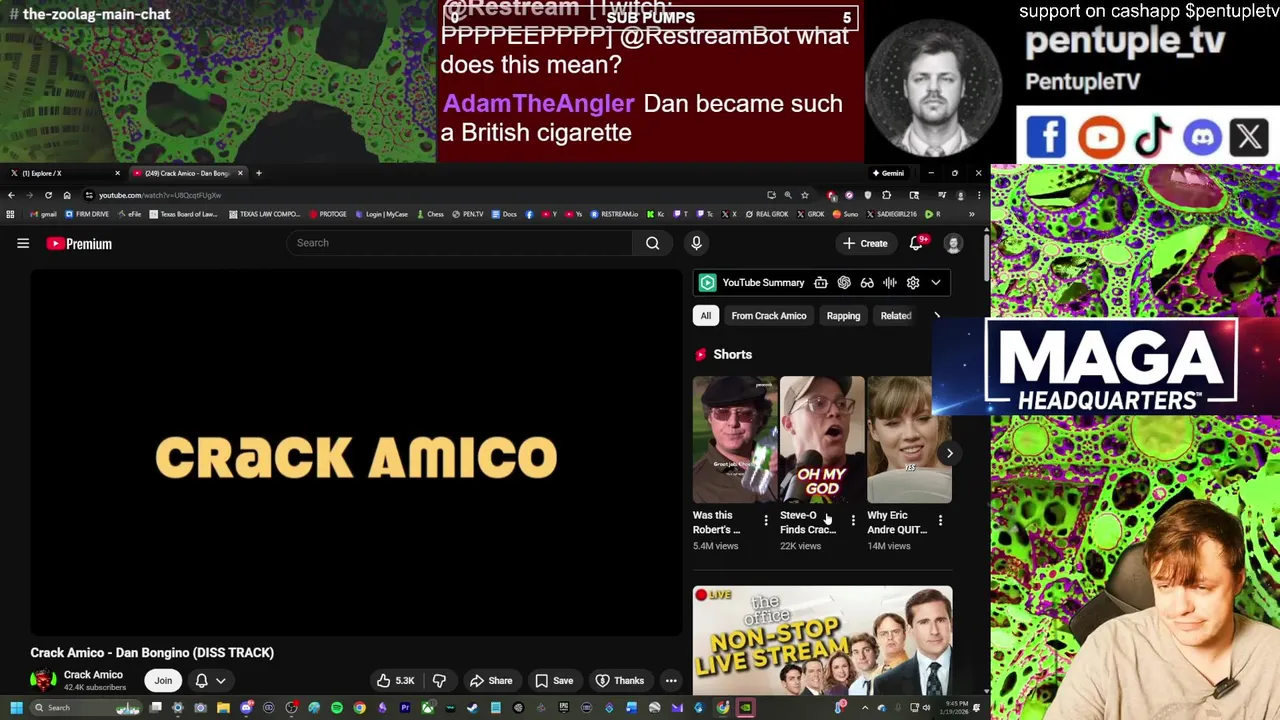Viewport: 1280px width, 720px height.
Task: Open YouTube Summary settings gear
Action: pyautogui.click(x=913, y=283)
